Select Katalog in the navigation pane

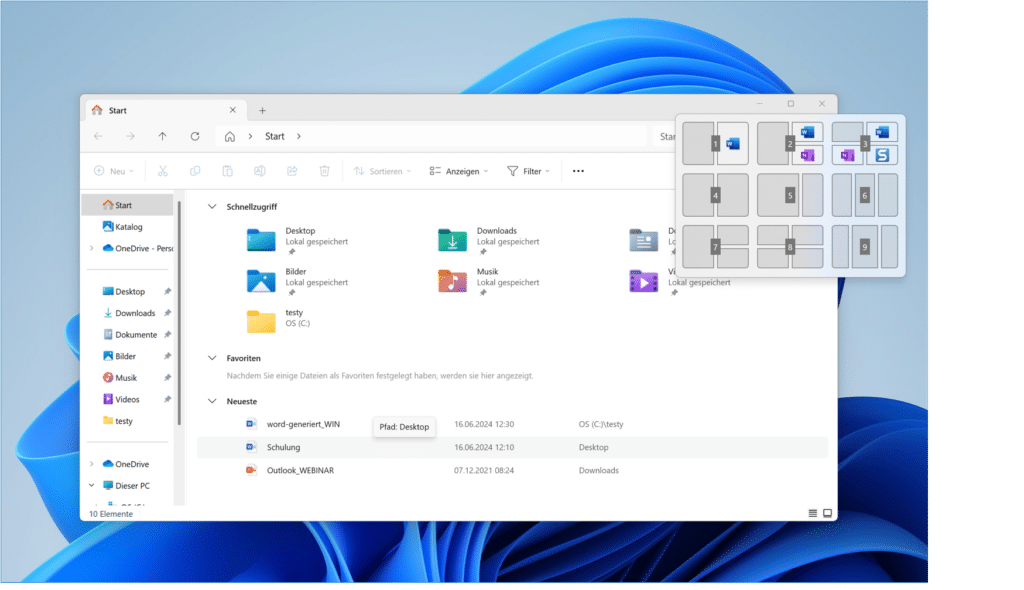tap(128, 227)
